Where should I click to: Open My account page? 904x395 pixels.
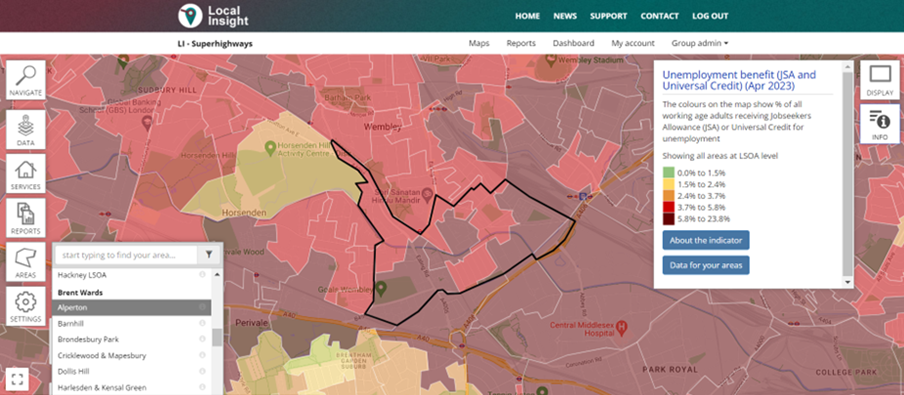pos(633,43)
